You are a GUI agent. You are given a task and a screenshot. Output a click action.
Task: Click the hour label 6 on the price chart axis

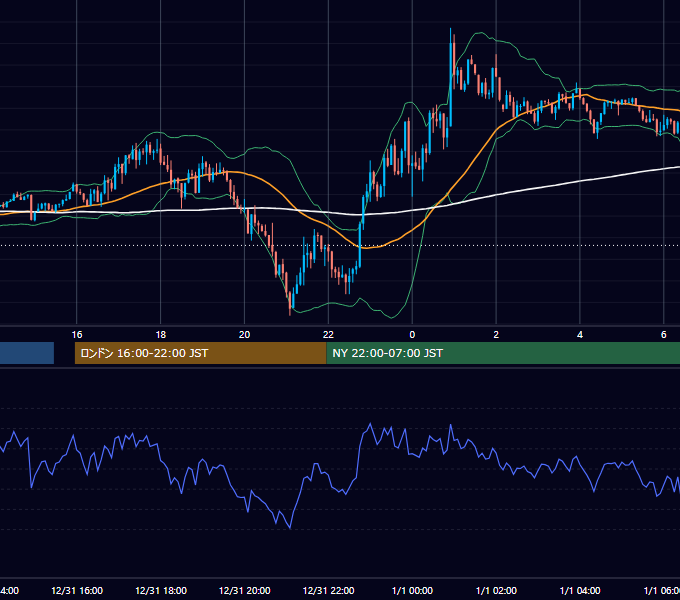tap(664, 335)
